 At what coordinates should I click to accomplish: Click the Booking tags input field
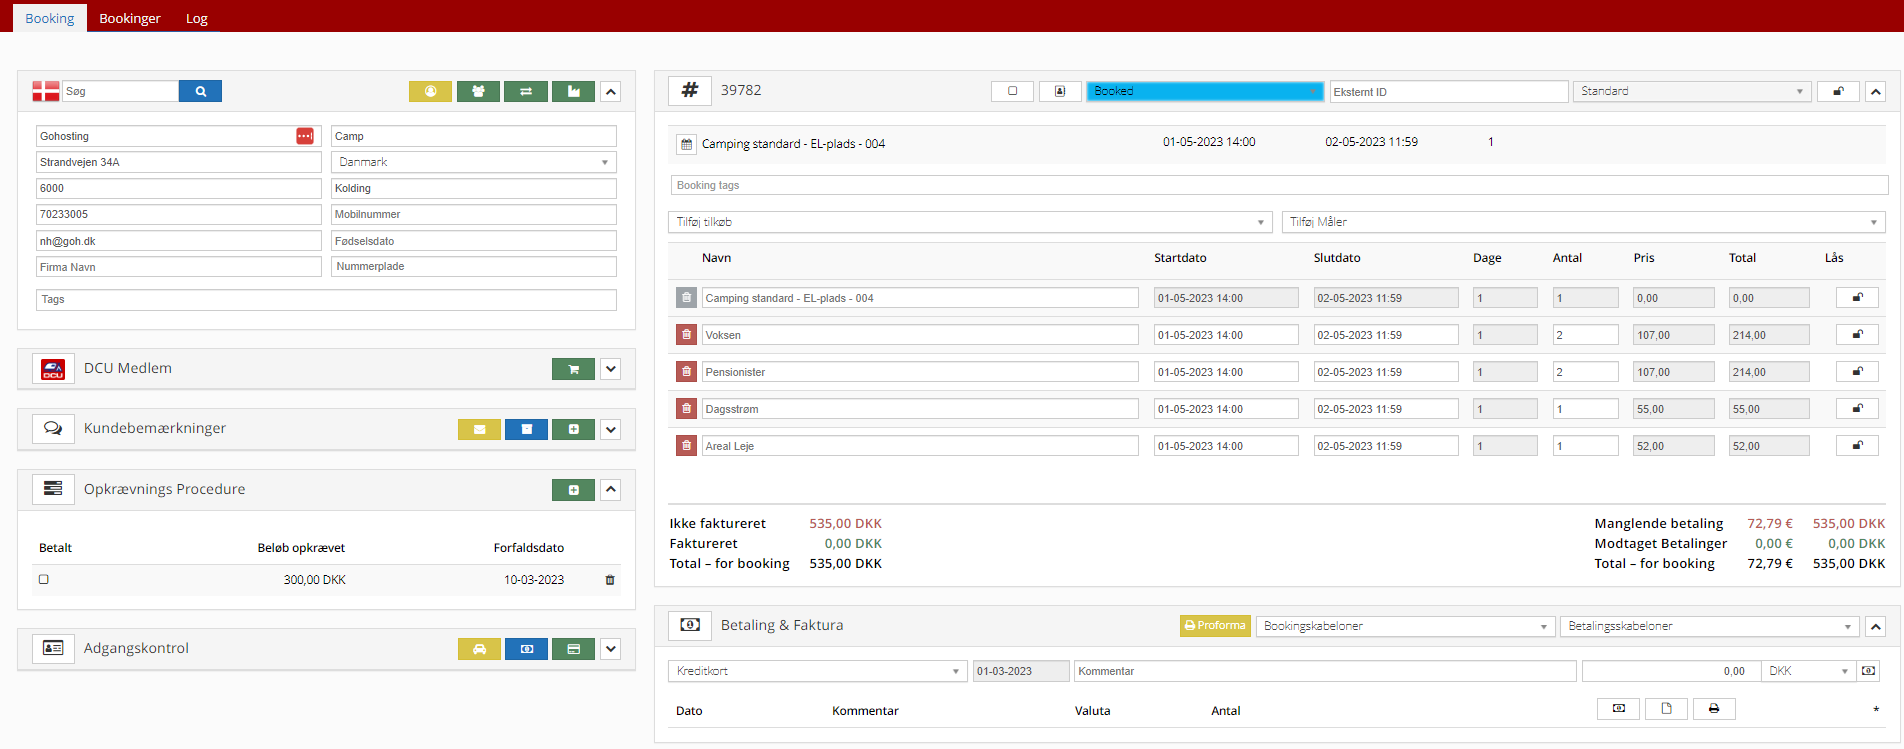tap(1278, 185)
